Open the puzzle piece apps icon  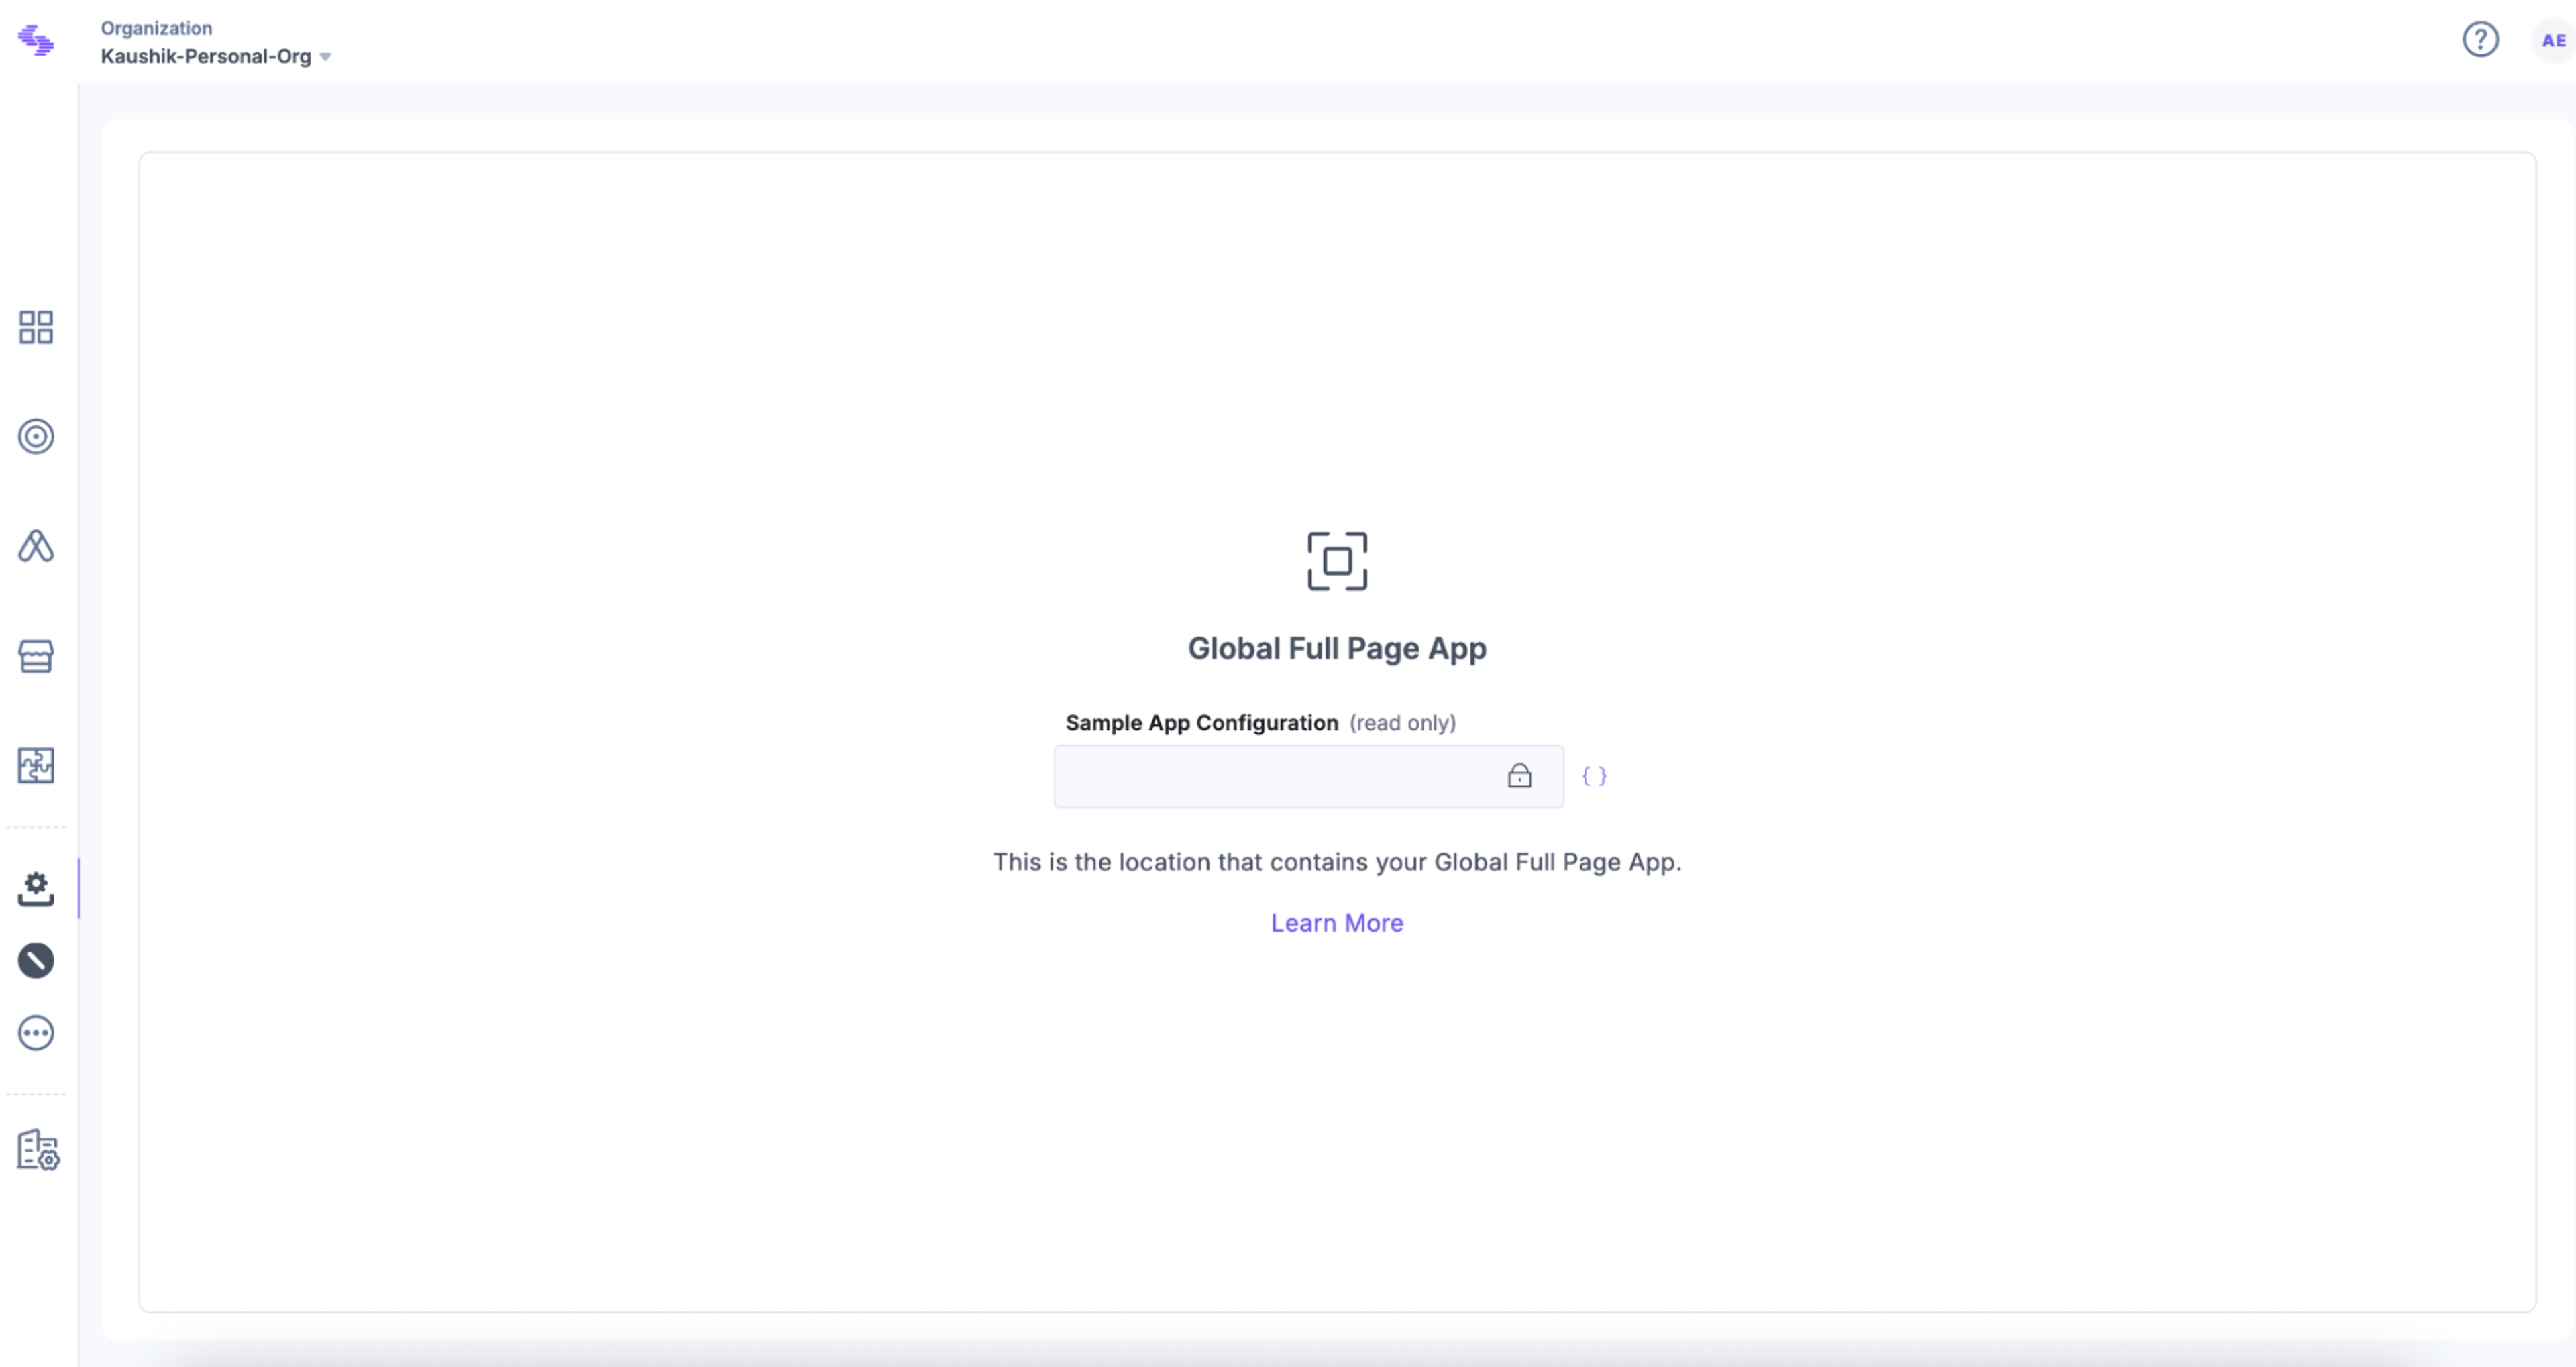pyautogui.click(x=36, y=765)
